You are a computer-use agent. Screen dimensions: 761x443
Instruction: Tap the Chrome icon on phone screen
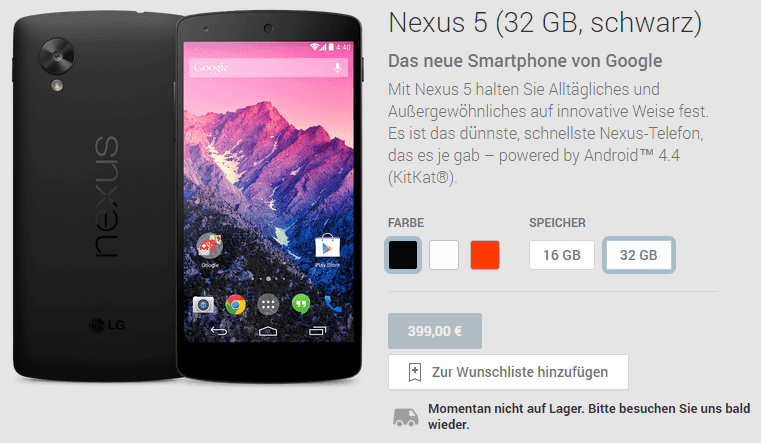pyautogui.click(x=235, y=305)
